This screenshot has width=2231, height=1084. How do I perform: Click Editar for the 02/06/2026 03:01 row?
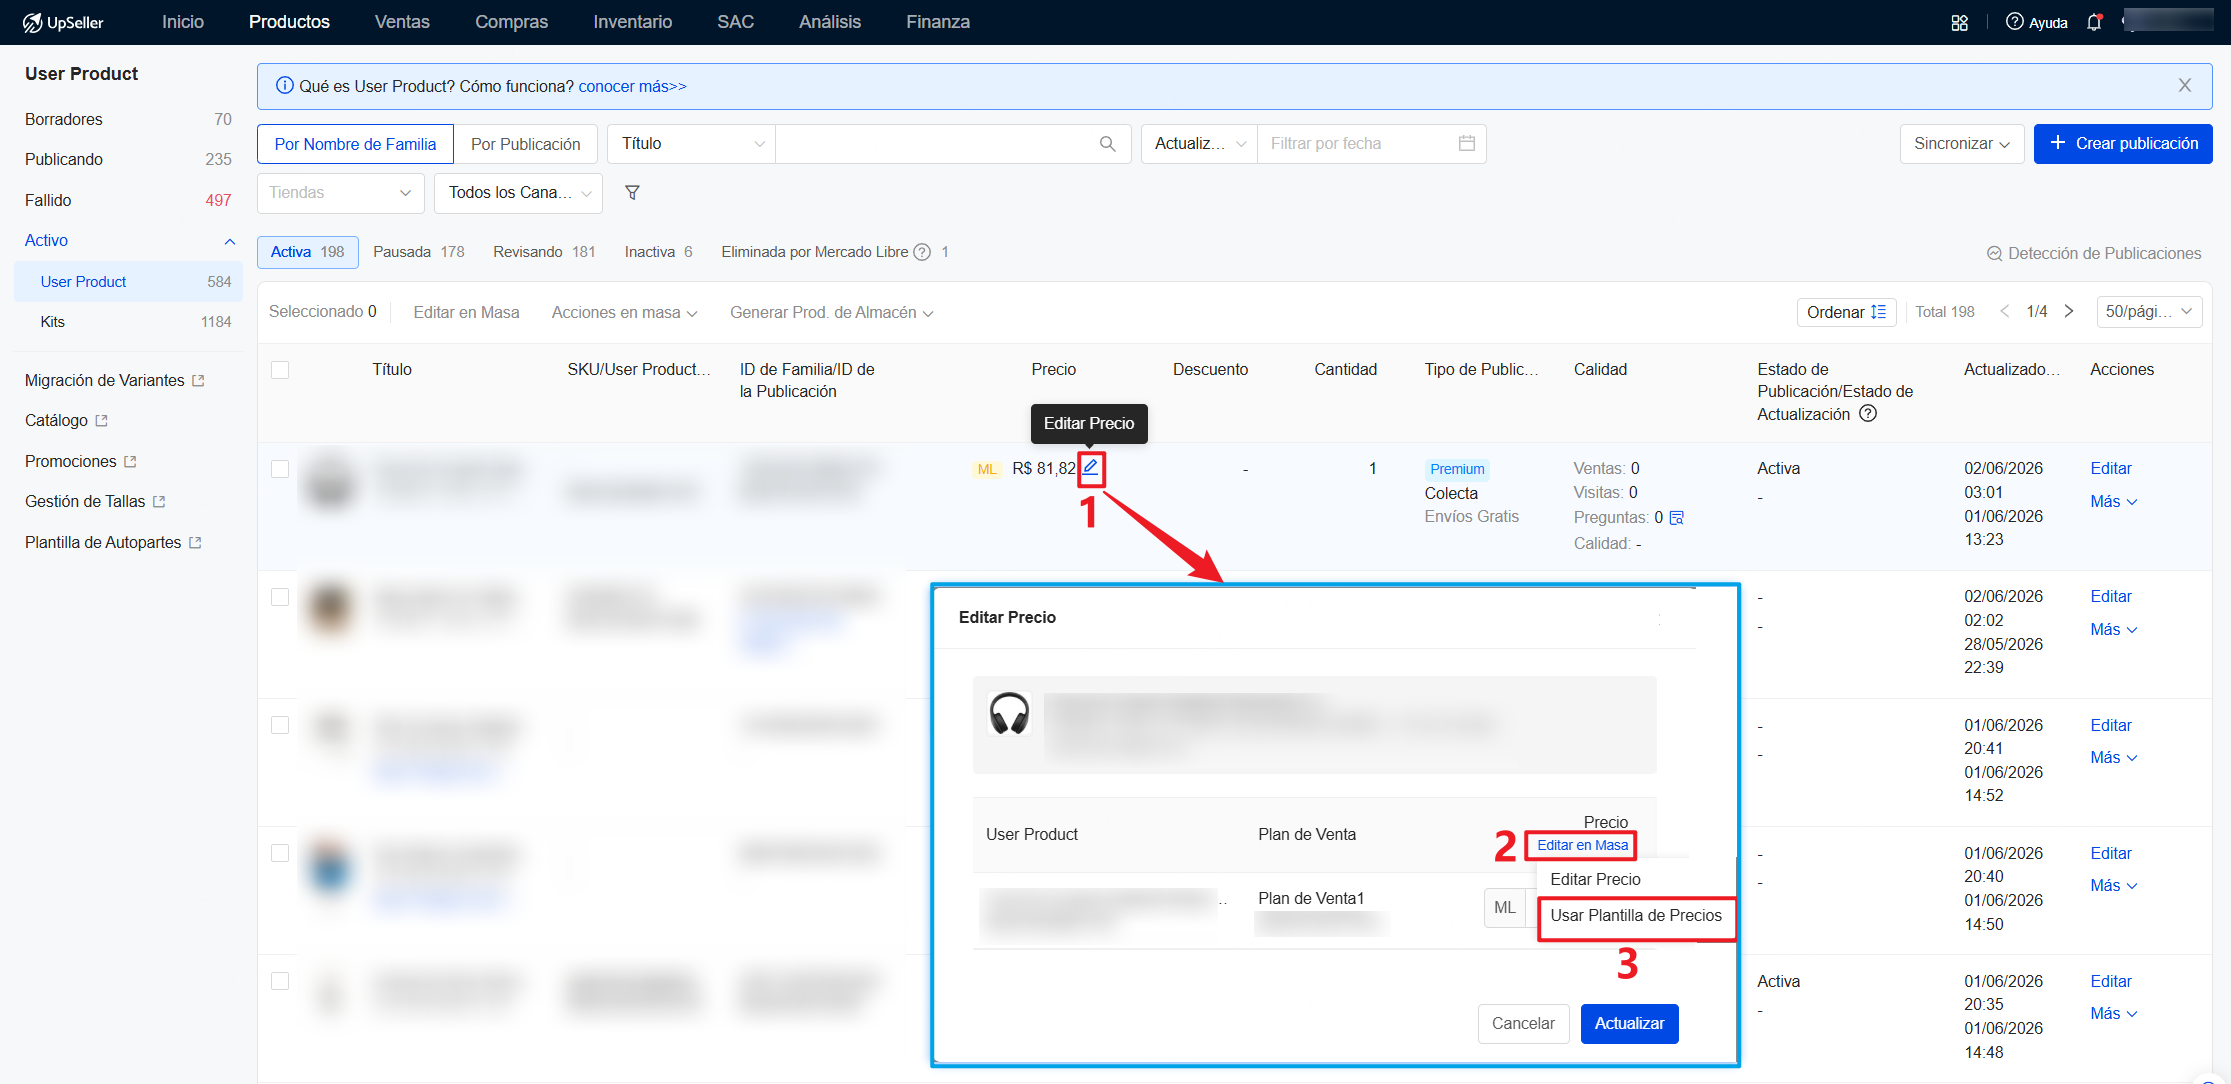(x=2111, y=469)
